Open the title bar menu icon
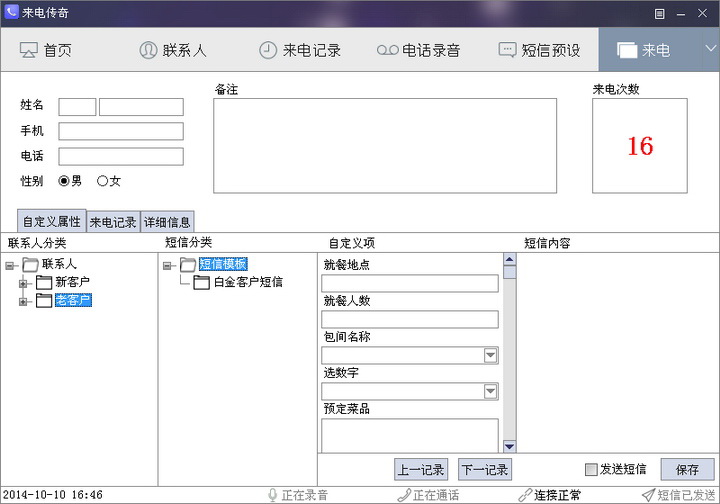This screenshot has width=720, height=504. point(659,14)
